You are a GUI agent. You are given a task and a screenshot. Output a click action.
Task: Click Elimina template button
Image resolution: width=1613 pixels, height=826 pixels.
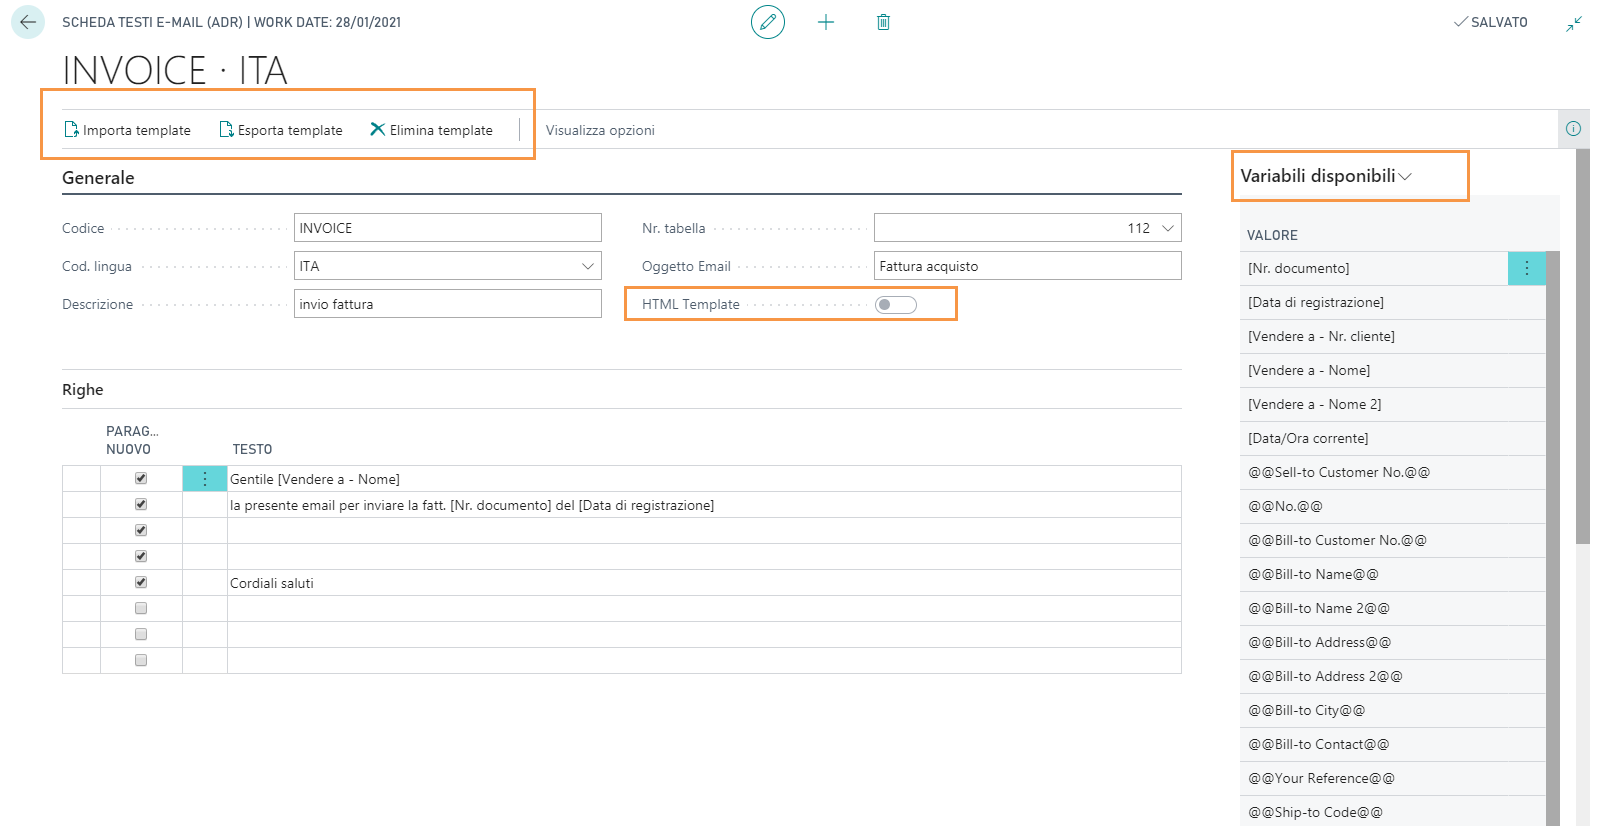431,130
